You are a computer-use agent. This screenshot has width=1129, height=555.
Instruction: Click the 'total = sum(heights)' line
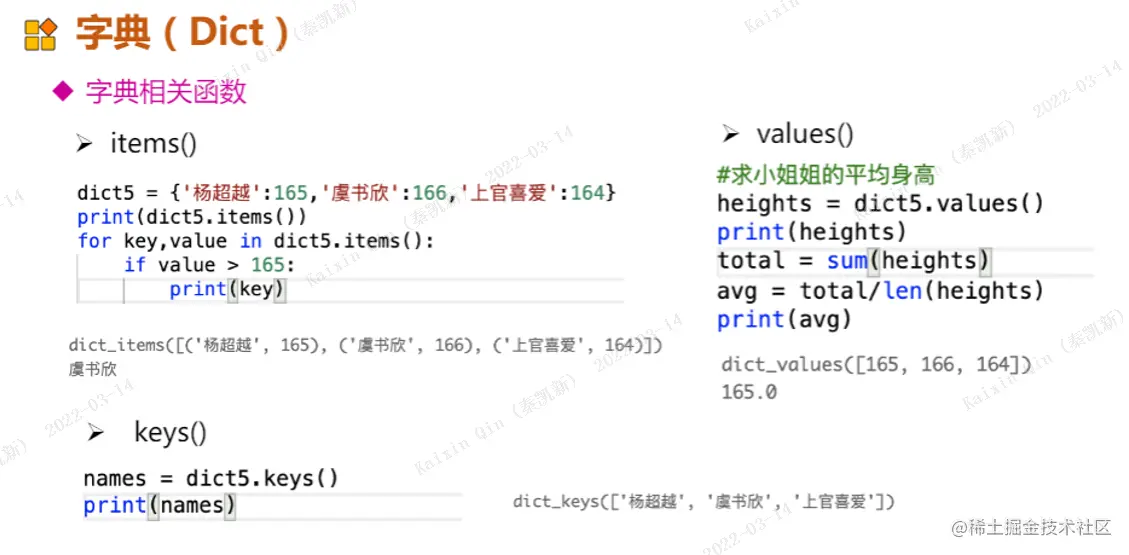point(854,261)
